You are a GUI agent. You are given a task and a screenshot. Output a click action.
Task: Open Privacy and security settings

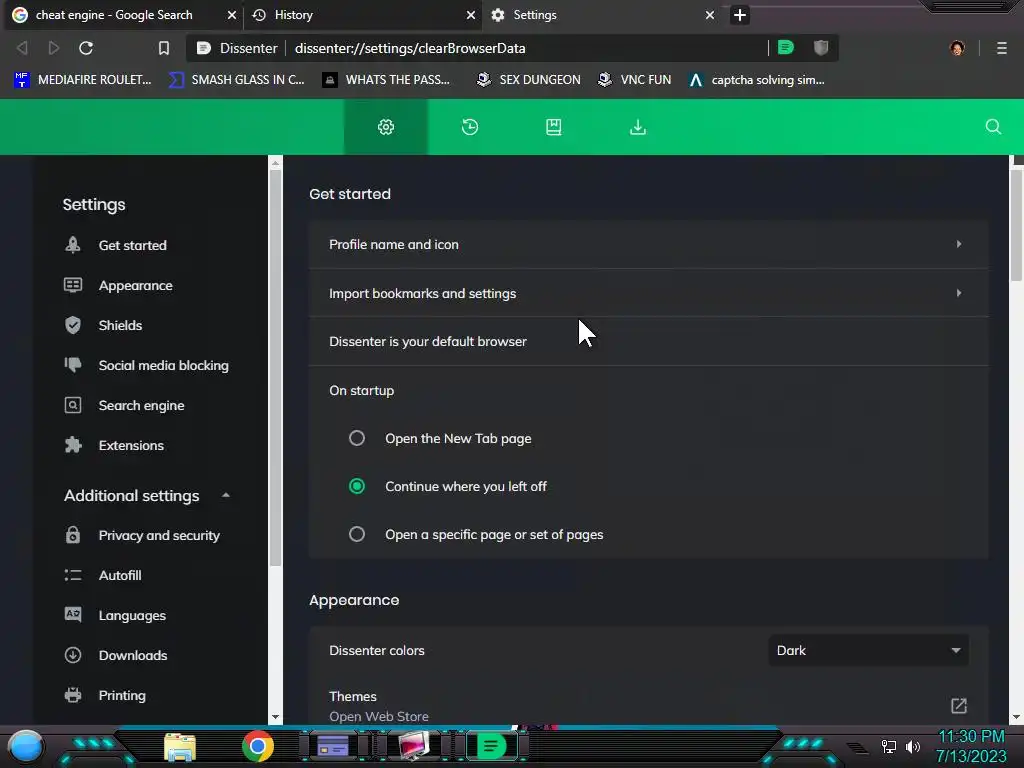point(159,535)
